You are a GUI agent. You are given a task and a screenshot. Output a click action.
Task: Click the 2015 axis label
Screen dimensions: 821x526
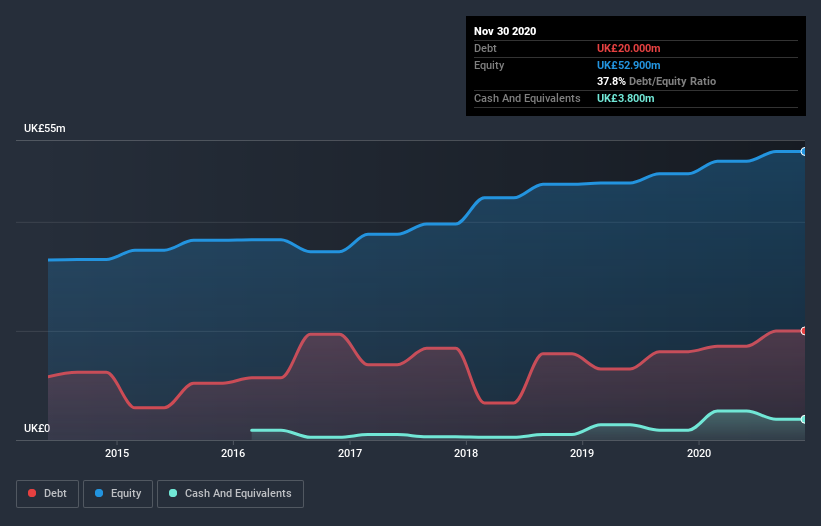pos(117,453)
